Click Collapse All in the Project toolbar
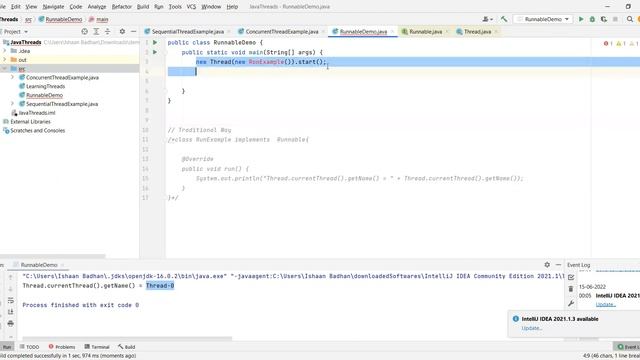The image size is (640, 360). click(107, 31)
